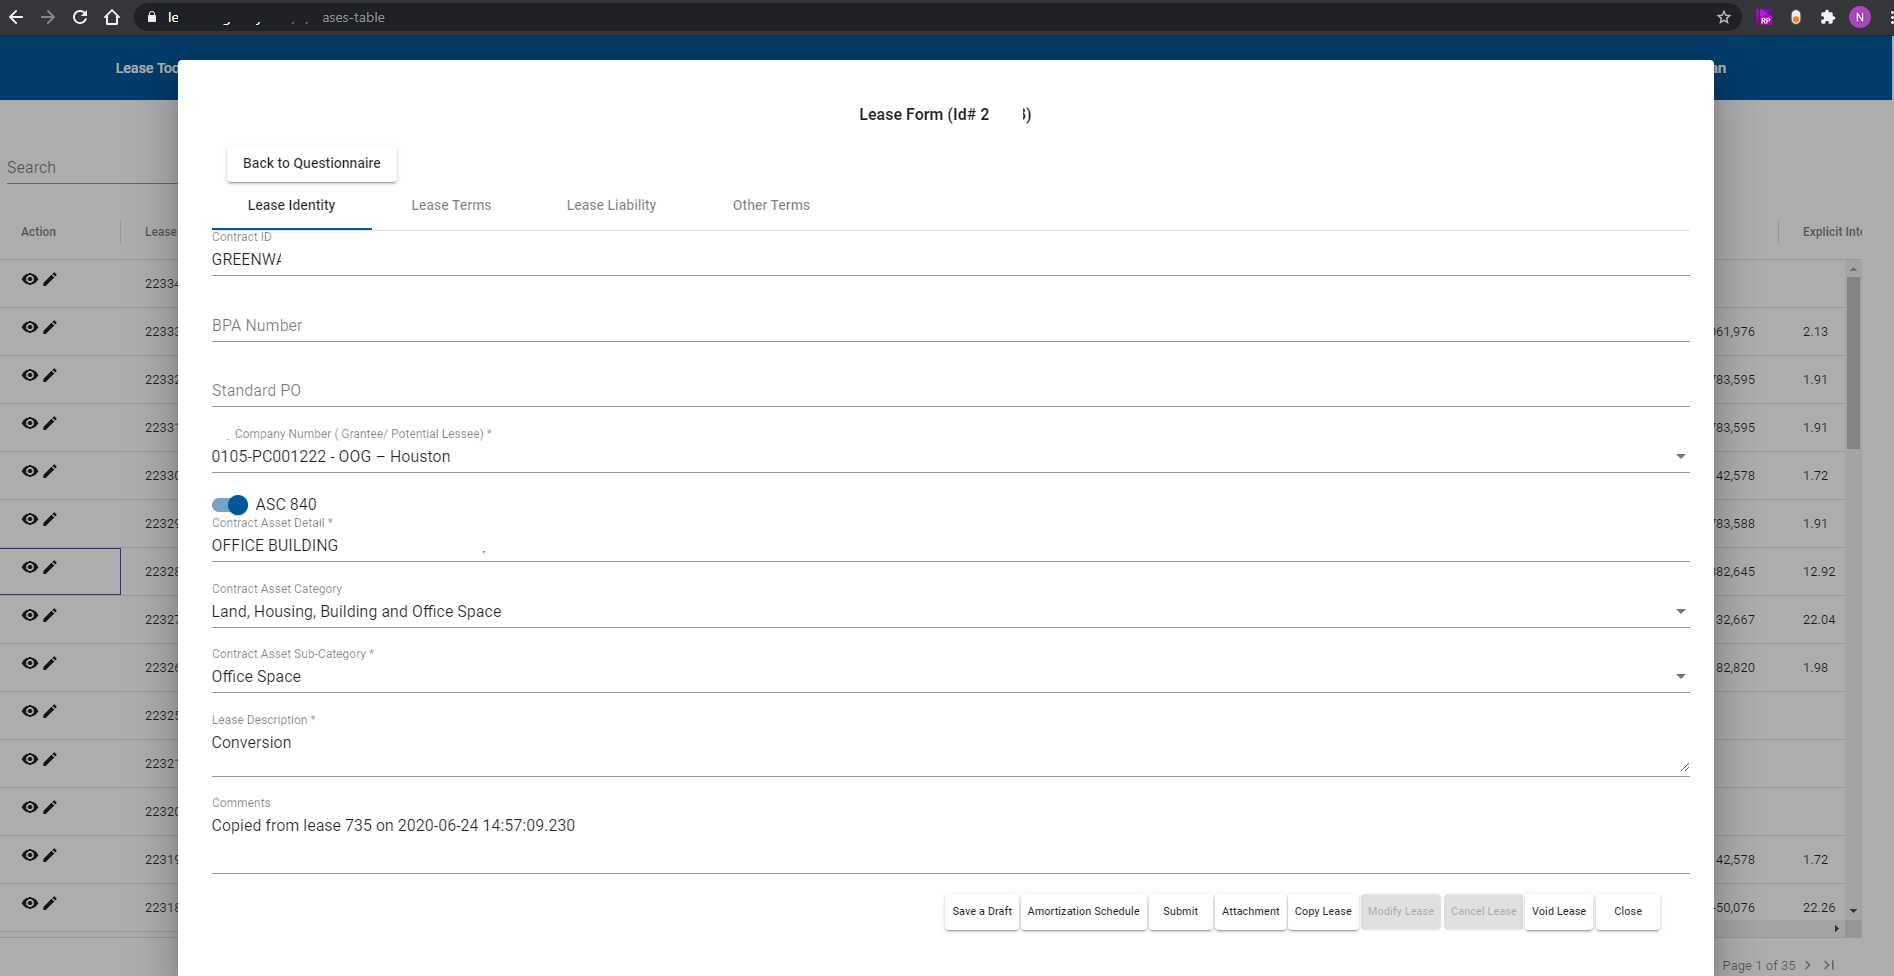Screen dimensions: 1894x976
Task: View lease in the first table row
Action: click(x=30, y=279)
